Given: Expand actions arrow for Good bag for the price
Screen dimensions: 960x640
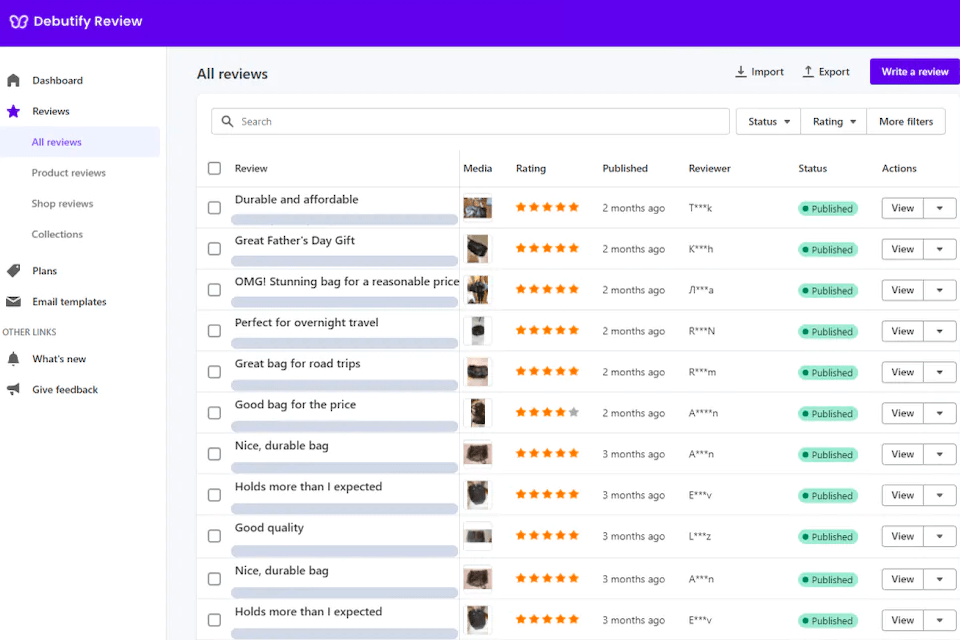Looking at the screenshot, I should coord(940,413).
